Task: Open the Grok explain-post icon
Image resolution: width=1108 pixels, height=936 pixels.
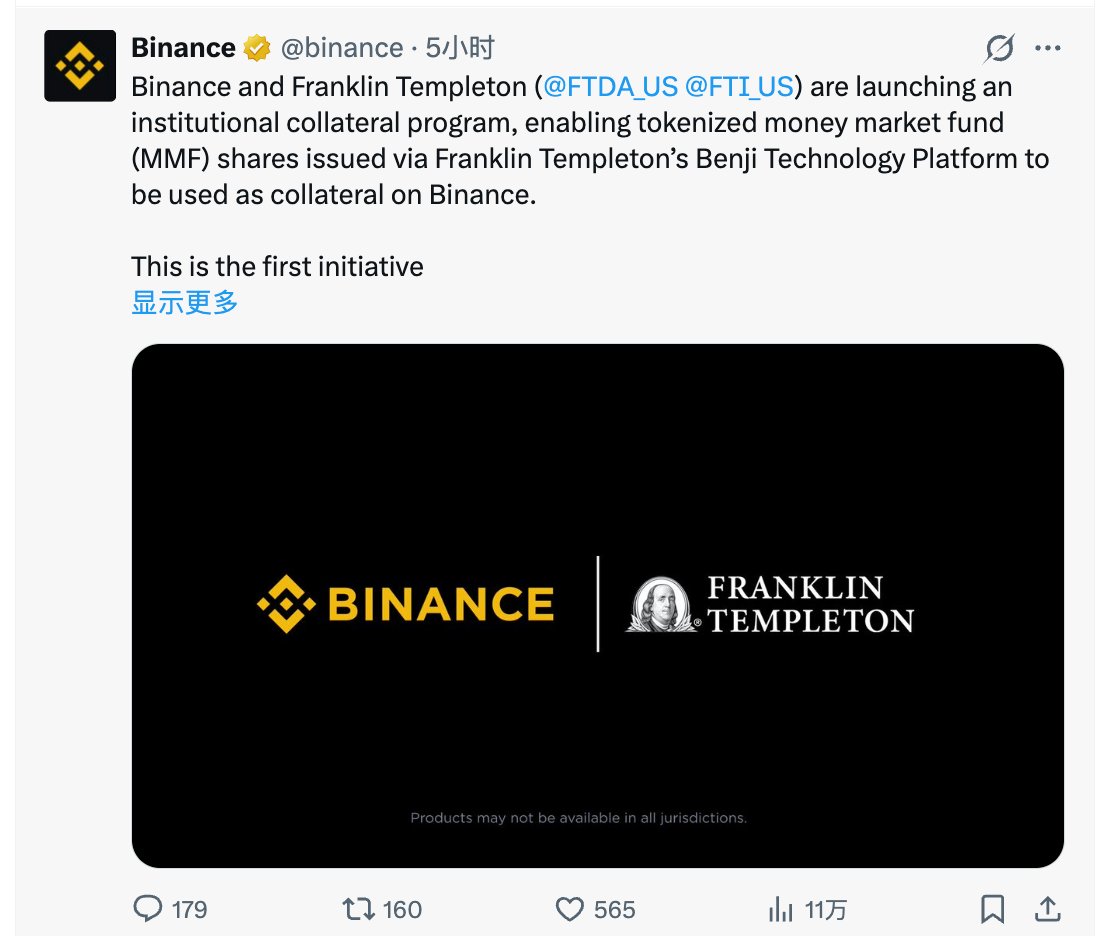Action: pos(998,48)
